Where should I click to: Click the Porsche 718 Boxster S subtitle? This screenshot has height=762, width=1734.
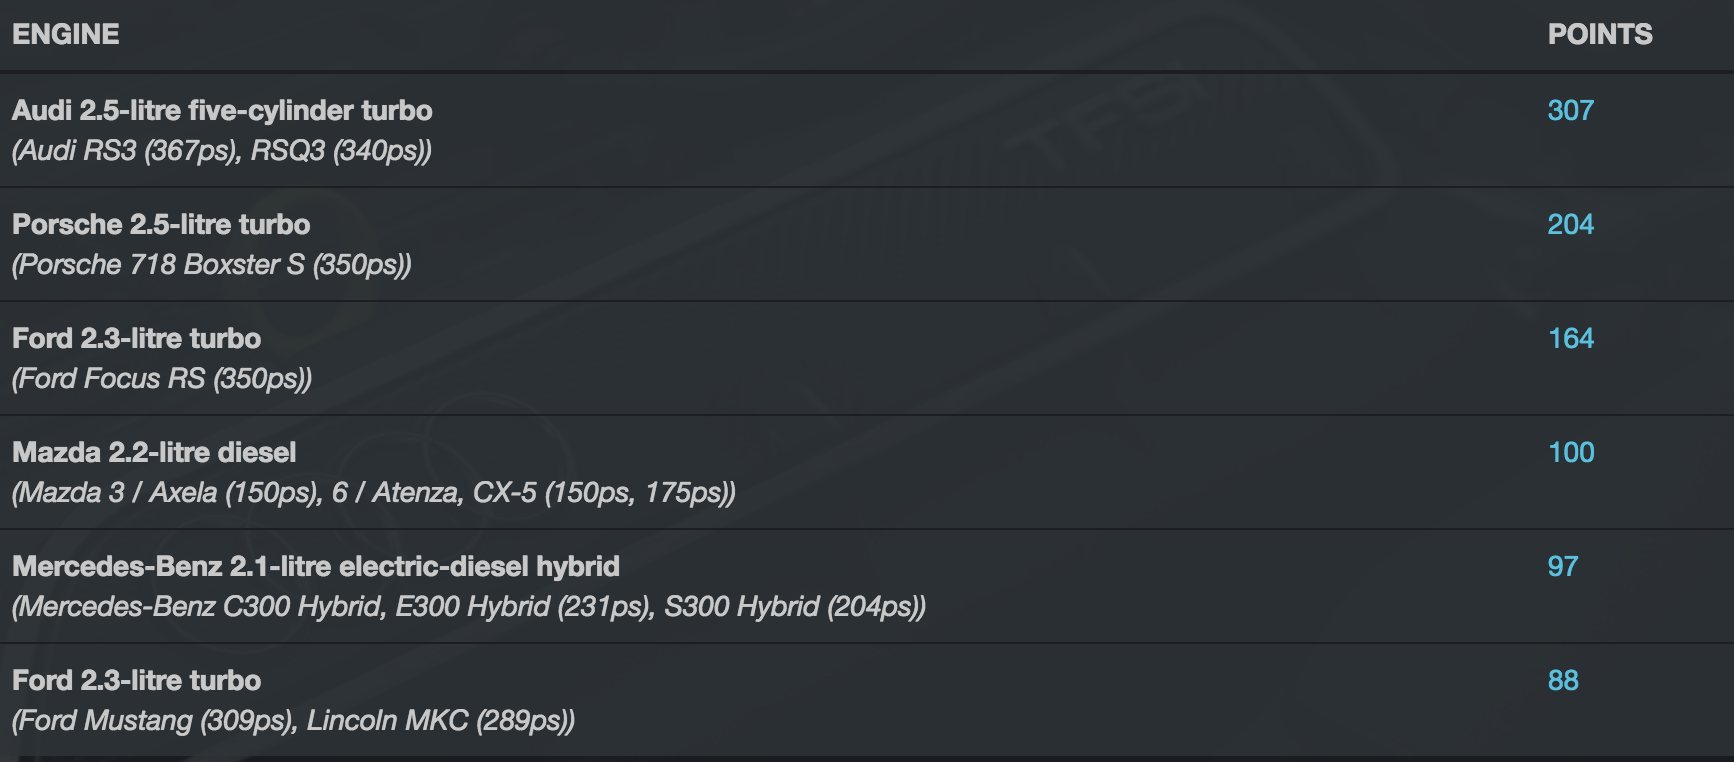coord(212,265)
